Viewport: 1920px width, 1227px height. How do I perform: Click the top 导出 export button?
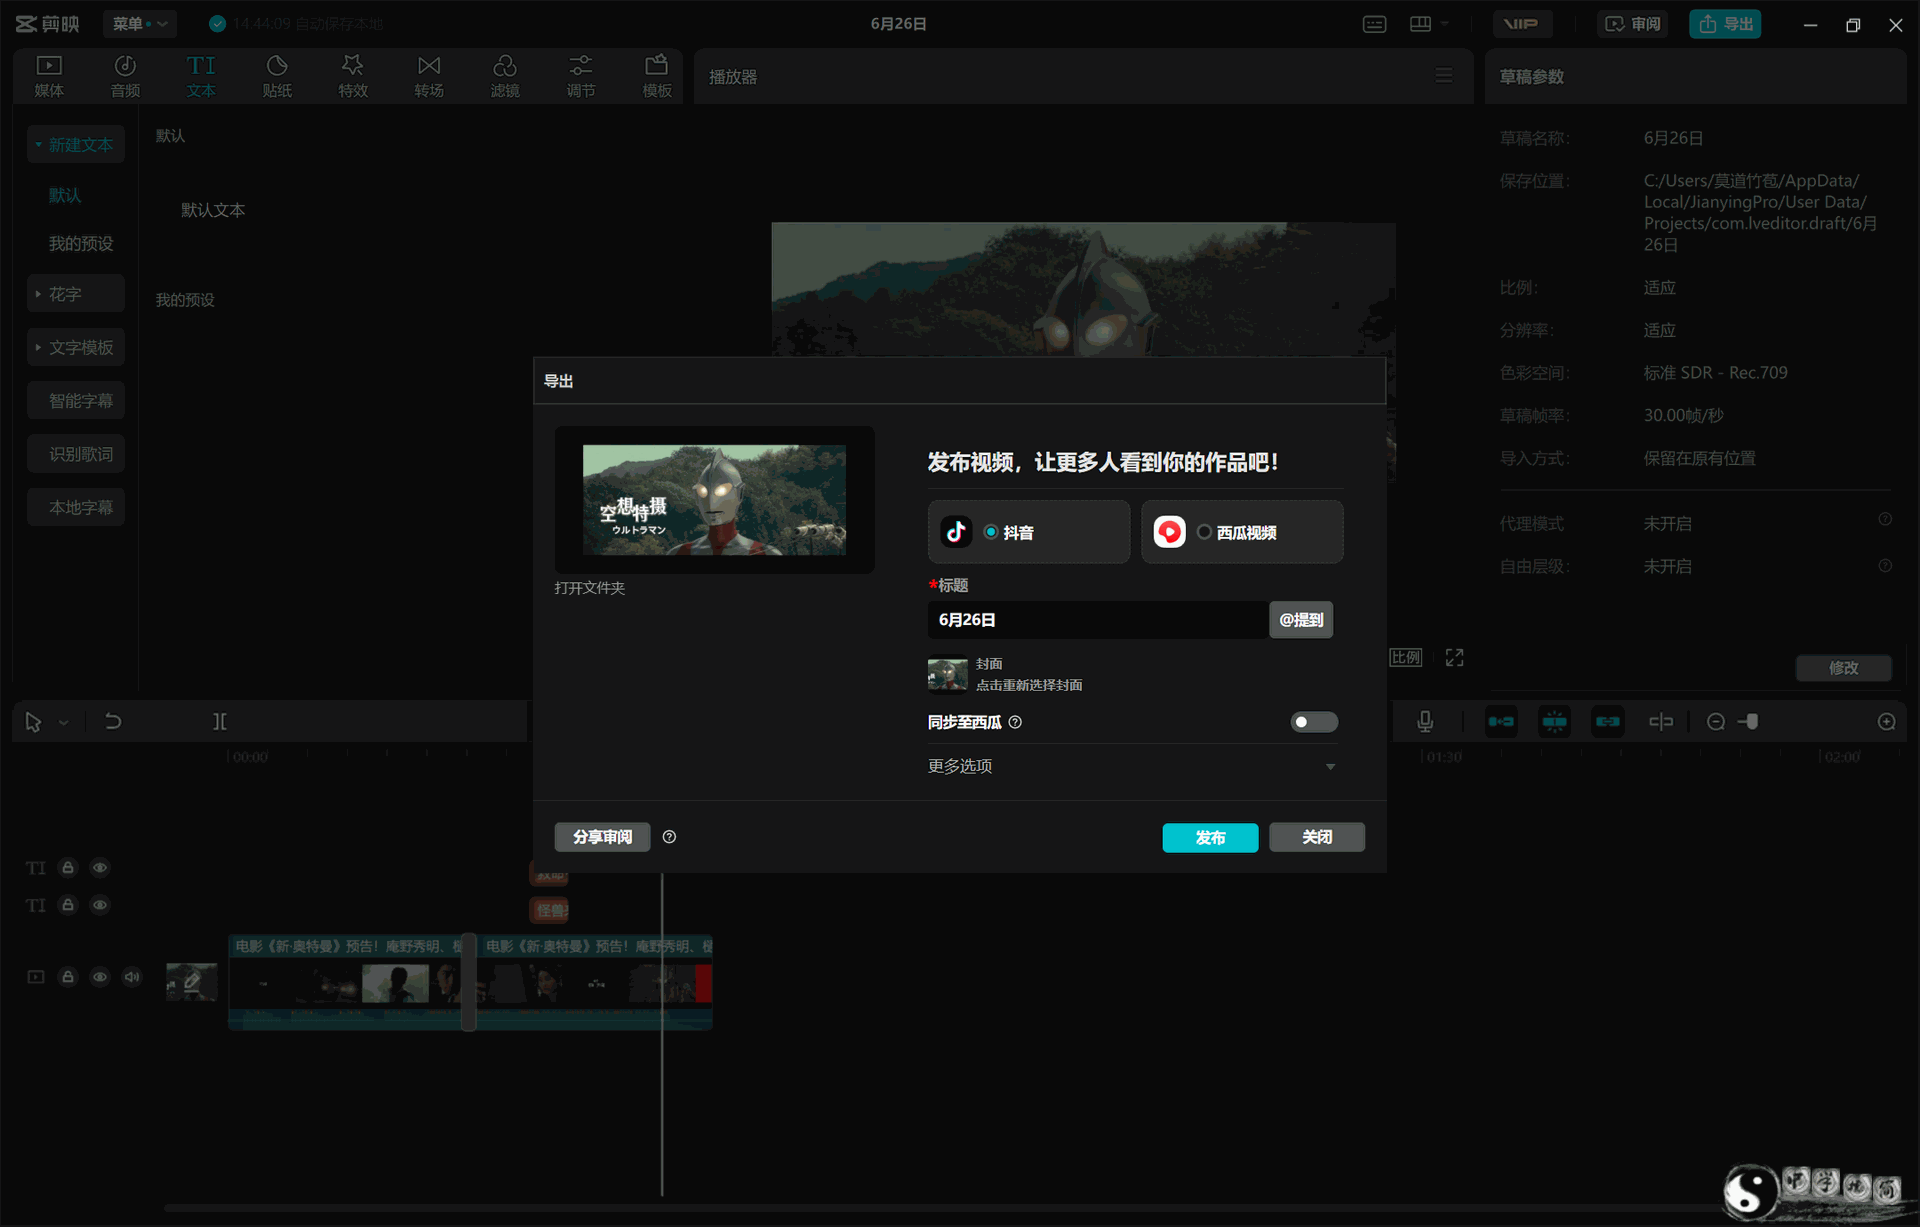click(1725, 24)
